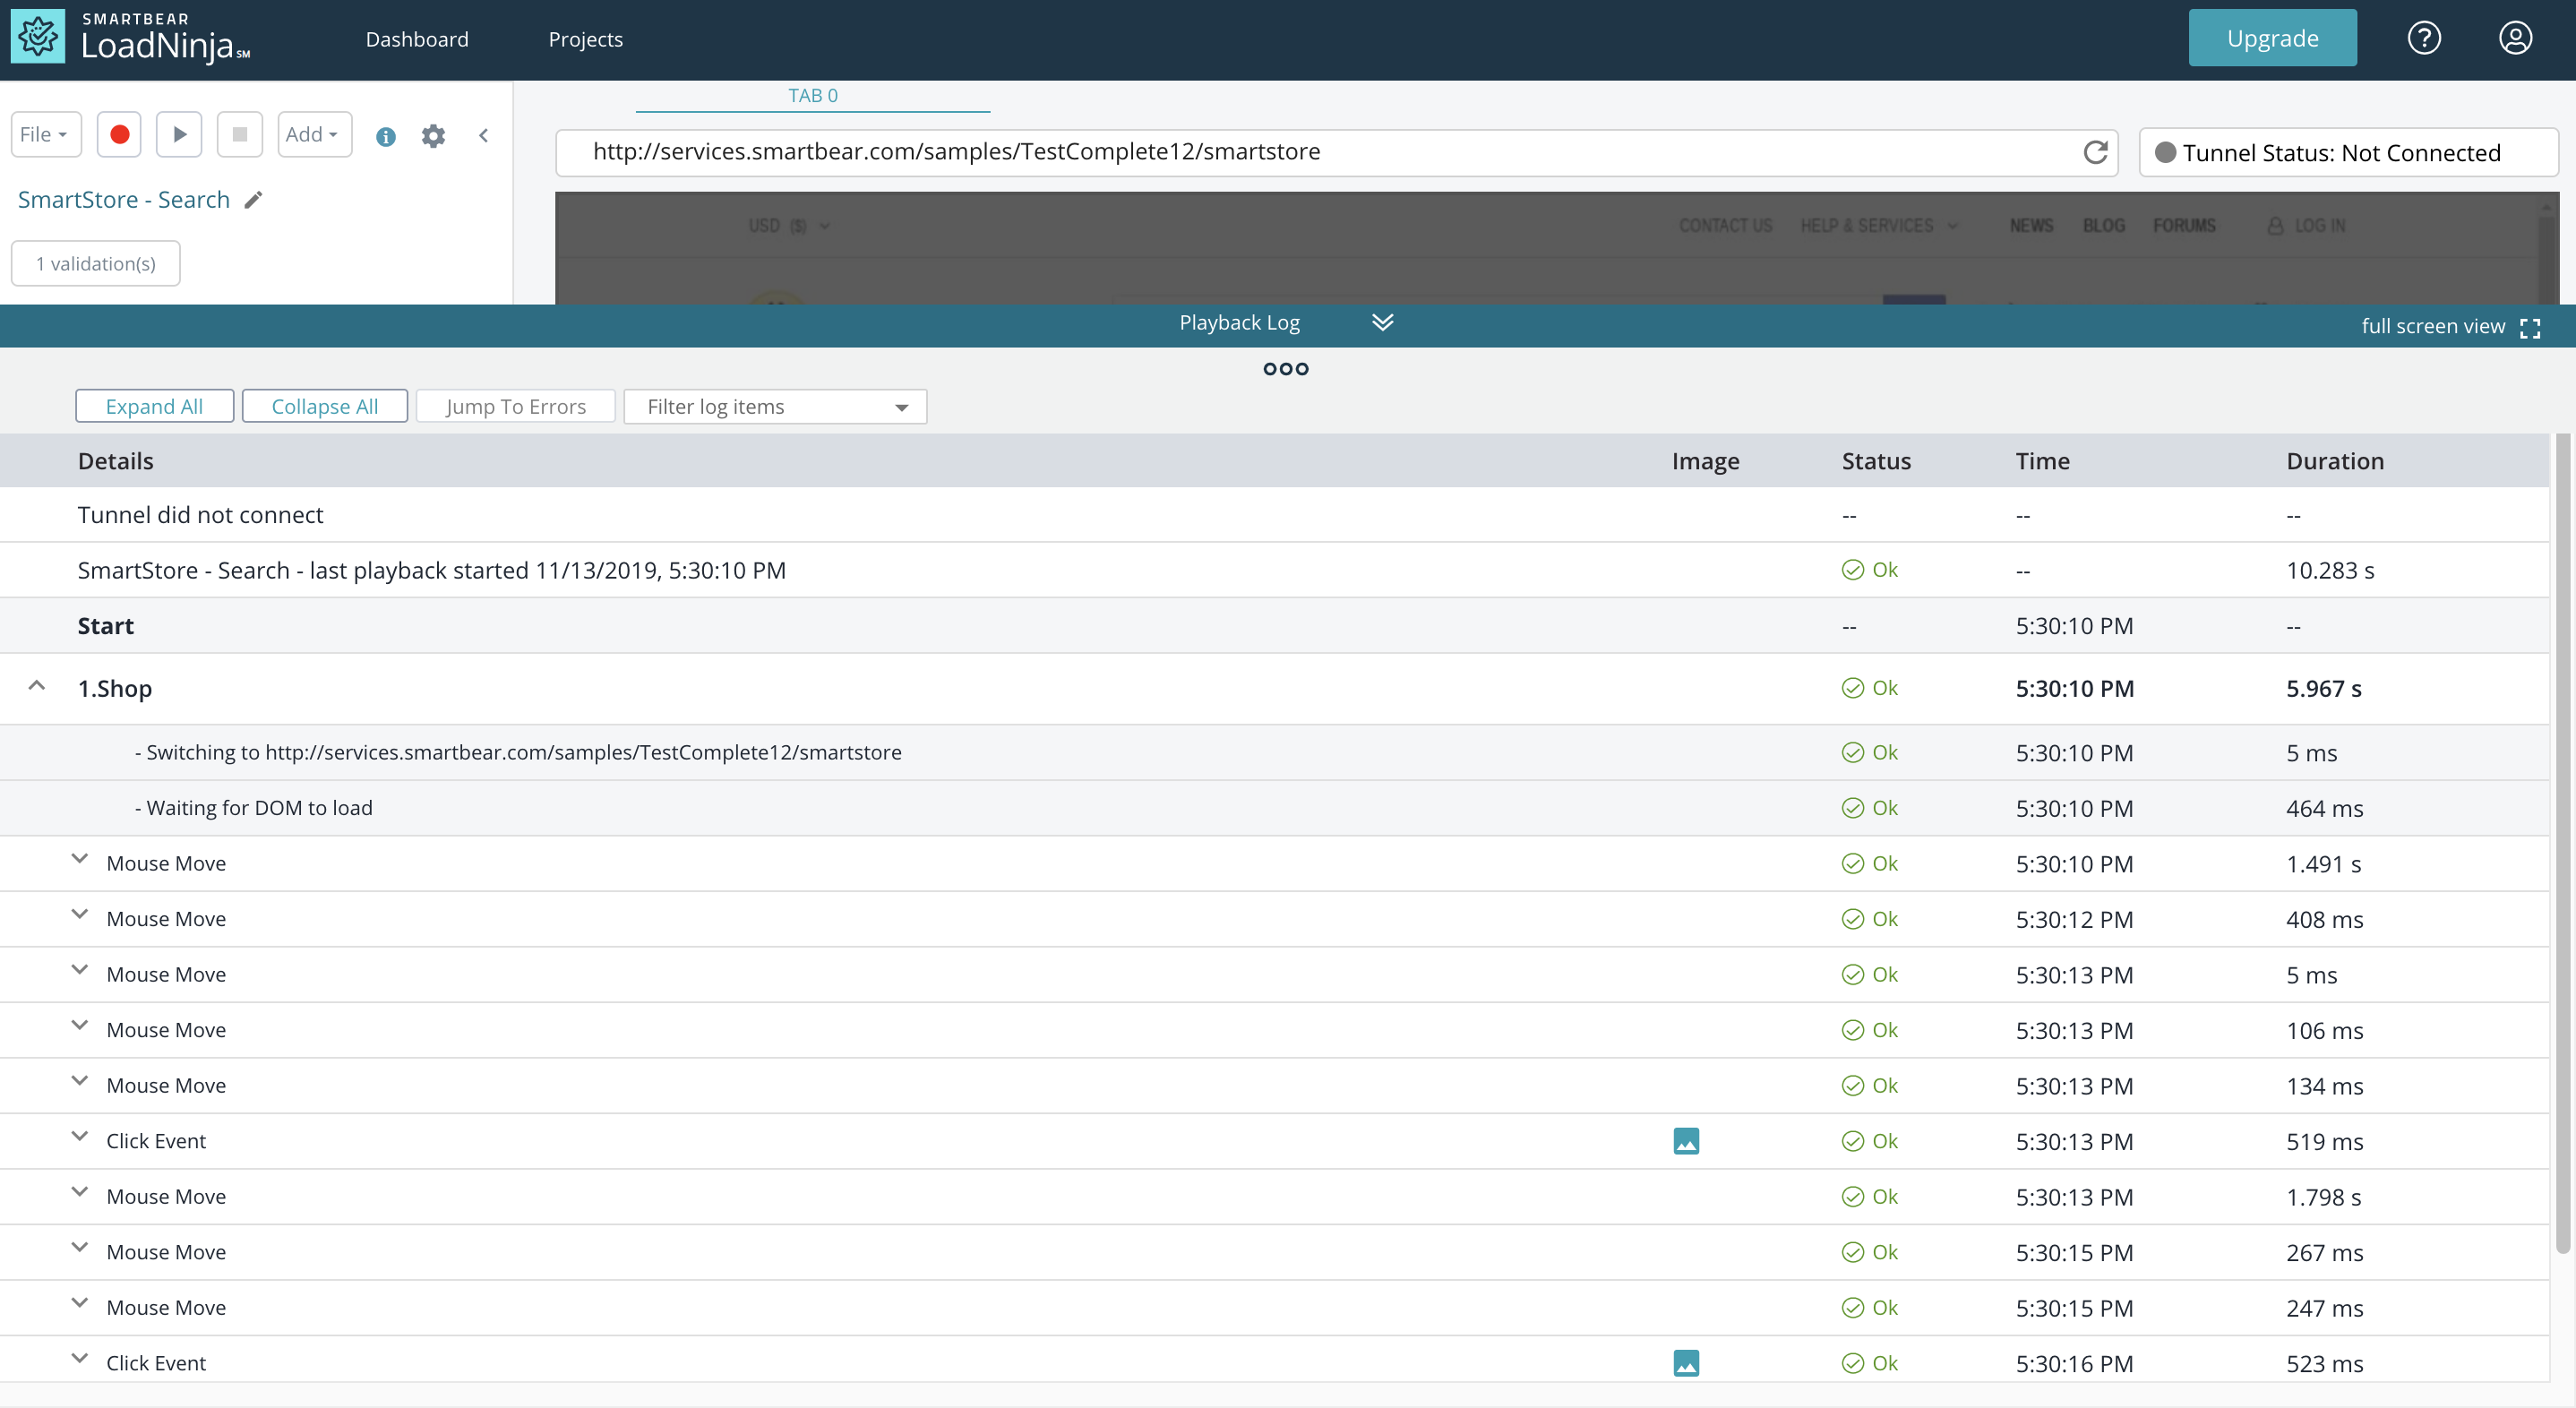Open the user account menu
Viewport: 2576px width, 1408px height.
pos(2514,38)
